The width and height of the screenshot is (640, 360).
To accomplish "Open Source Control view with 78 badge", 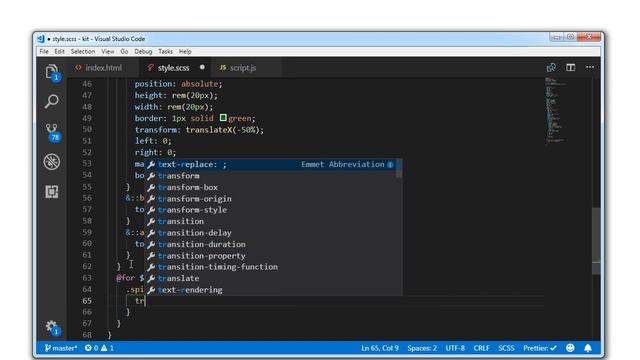I will 52,132.
